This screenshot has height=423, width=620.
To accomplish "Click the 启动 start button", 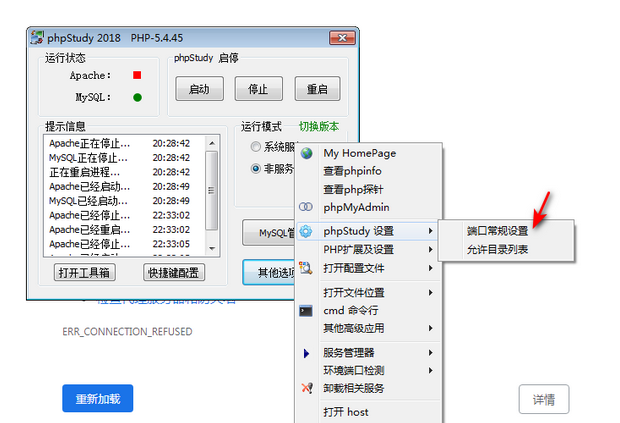I will coord(199,89).
